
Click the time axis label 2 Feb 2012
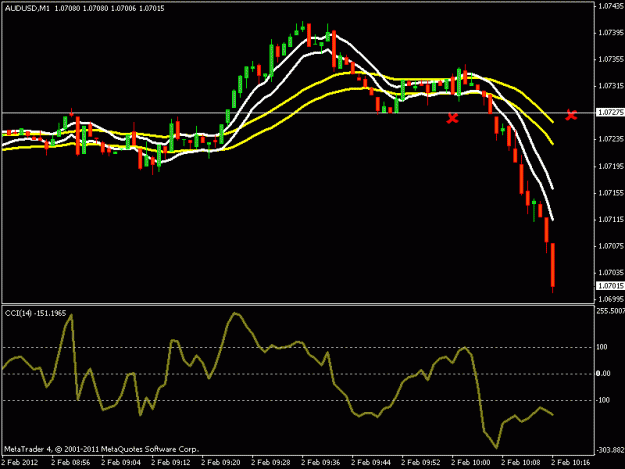20,462
